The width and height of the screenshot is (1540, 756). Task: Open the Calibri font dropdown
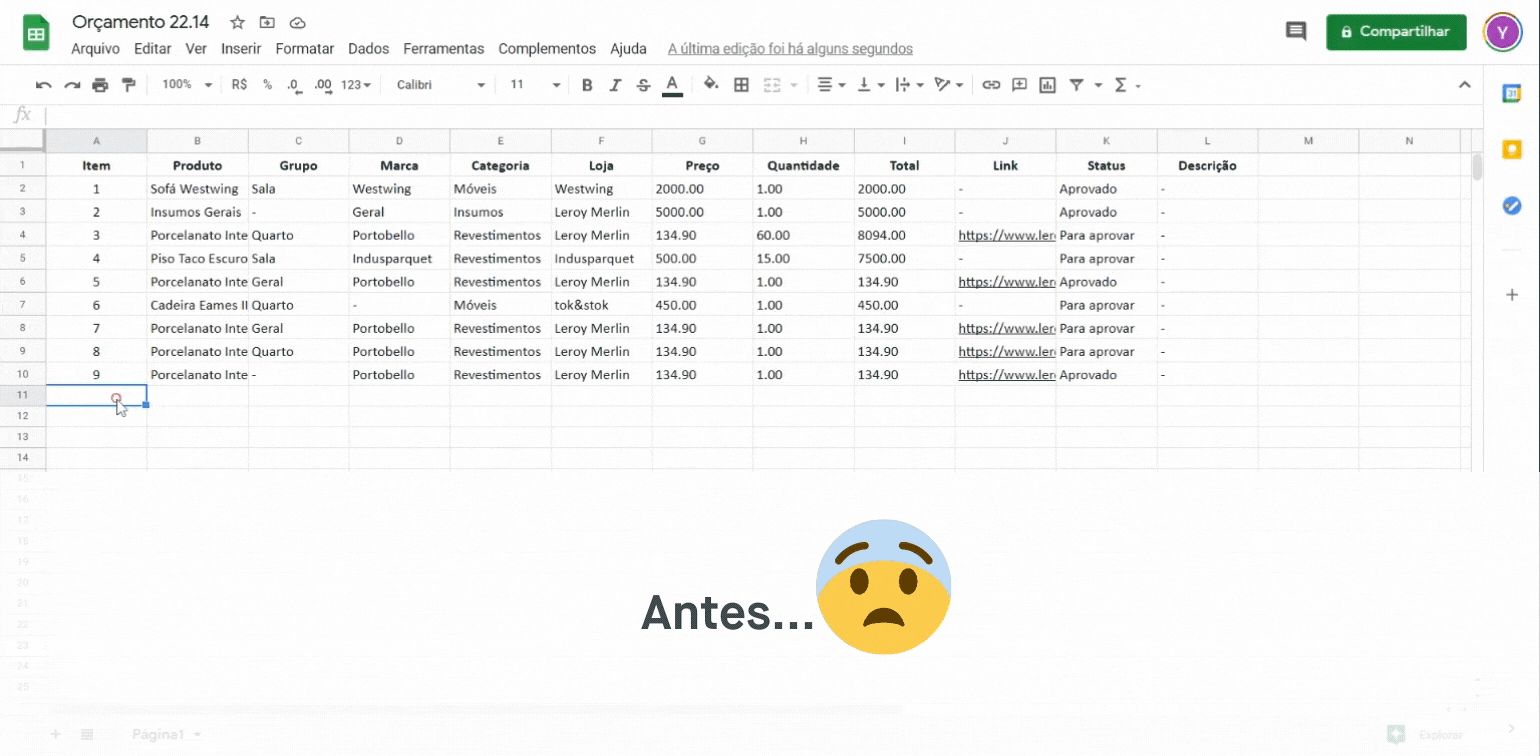440,85
